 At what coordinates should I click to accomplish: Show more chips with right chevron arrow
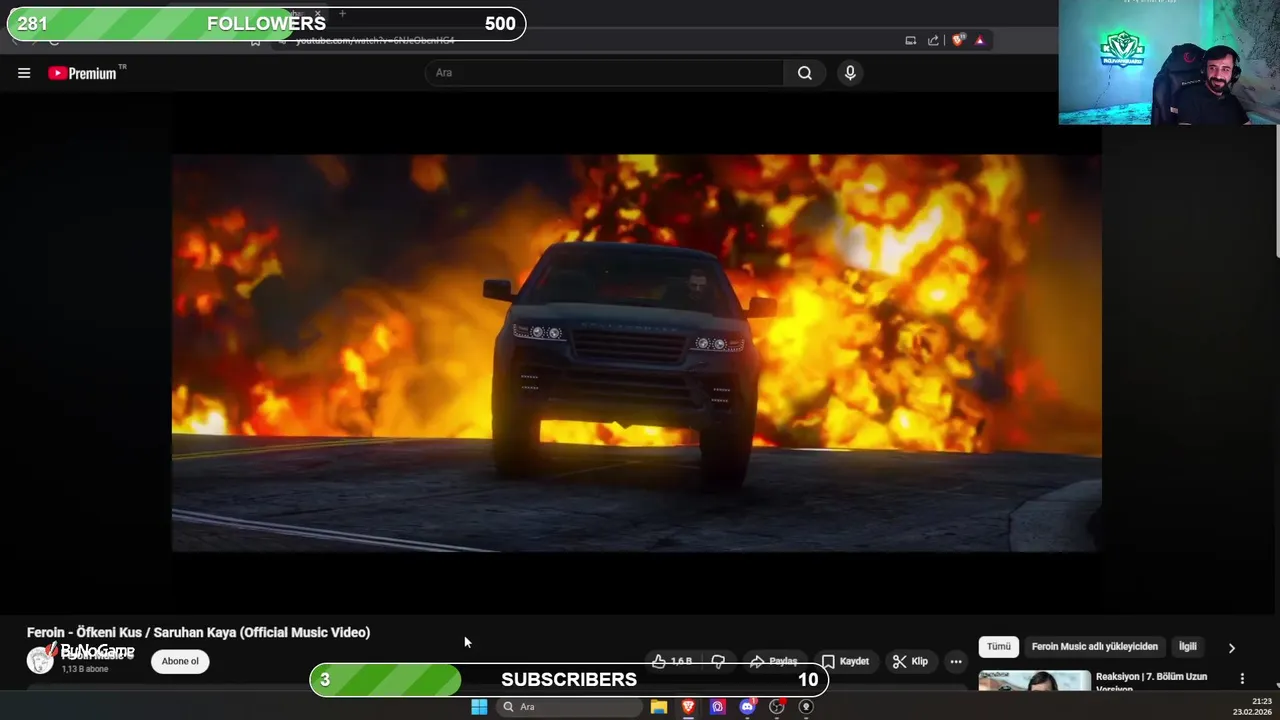(1232, 648)
